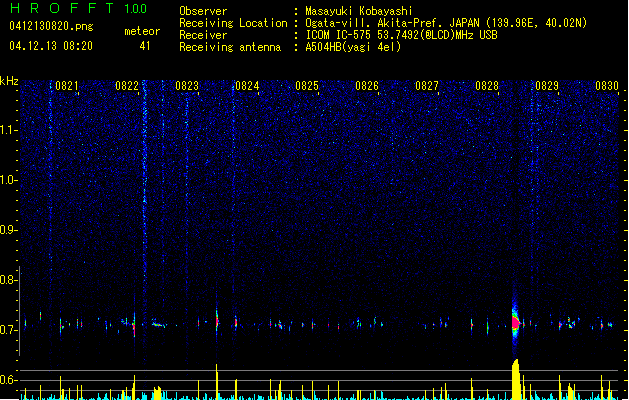Click the 0823 time marker
Screen dimensions: 629x400
coord(187,86)
